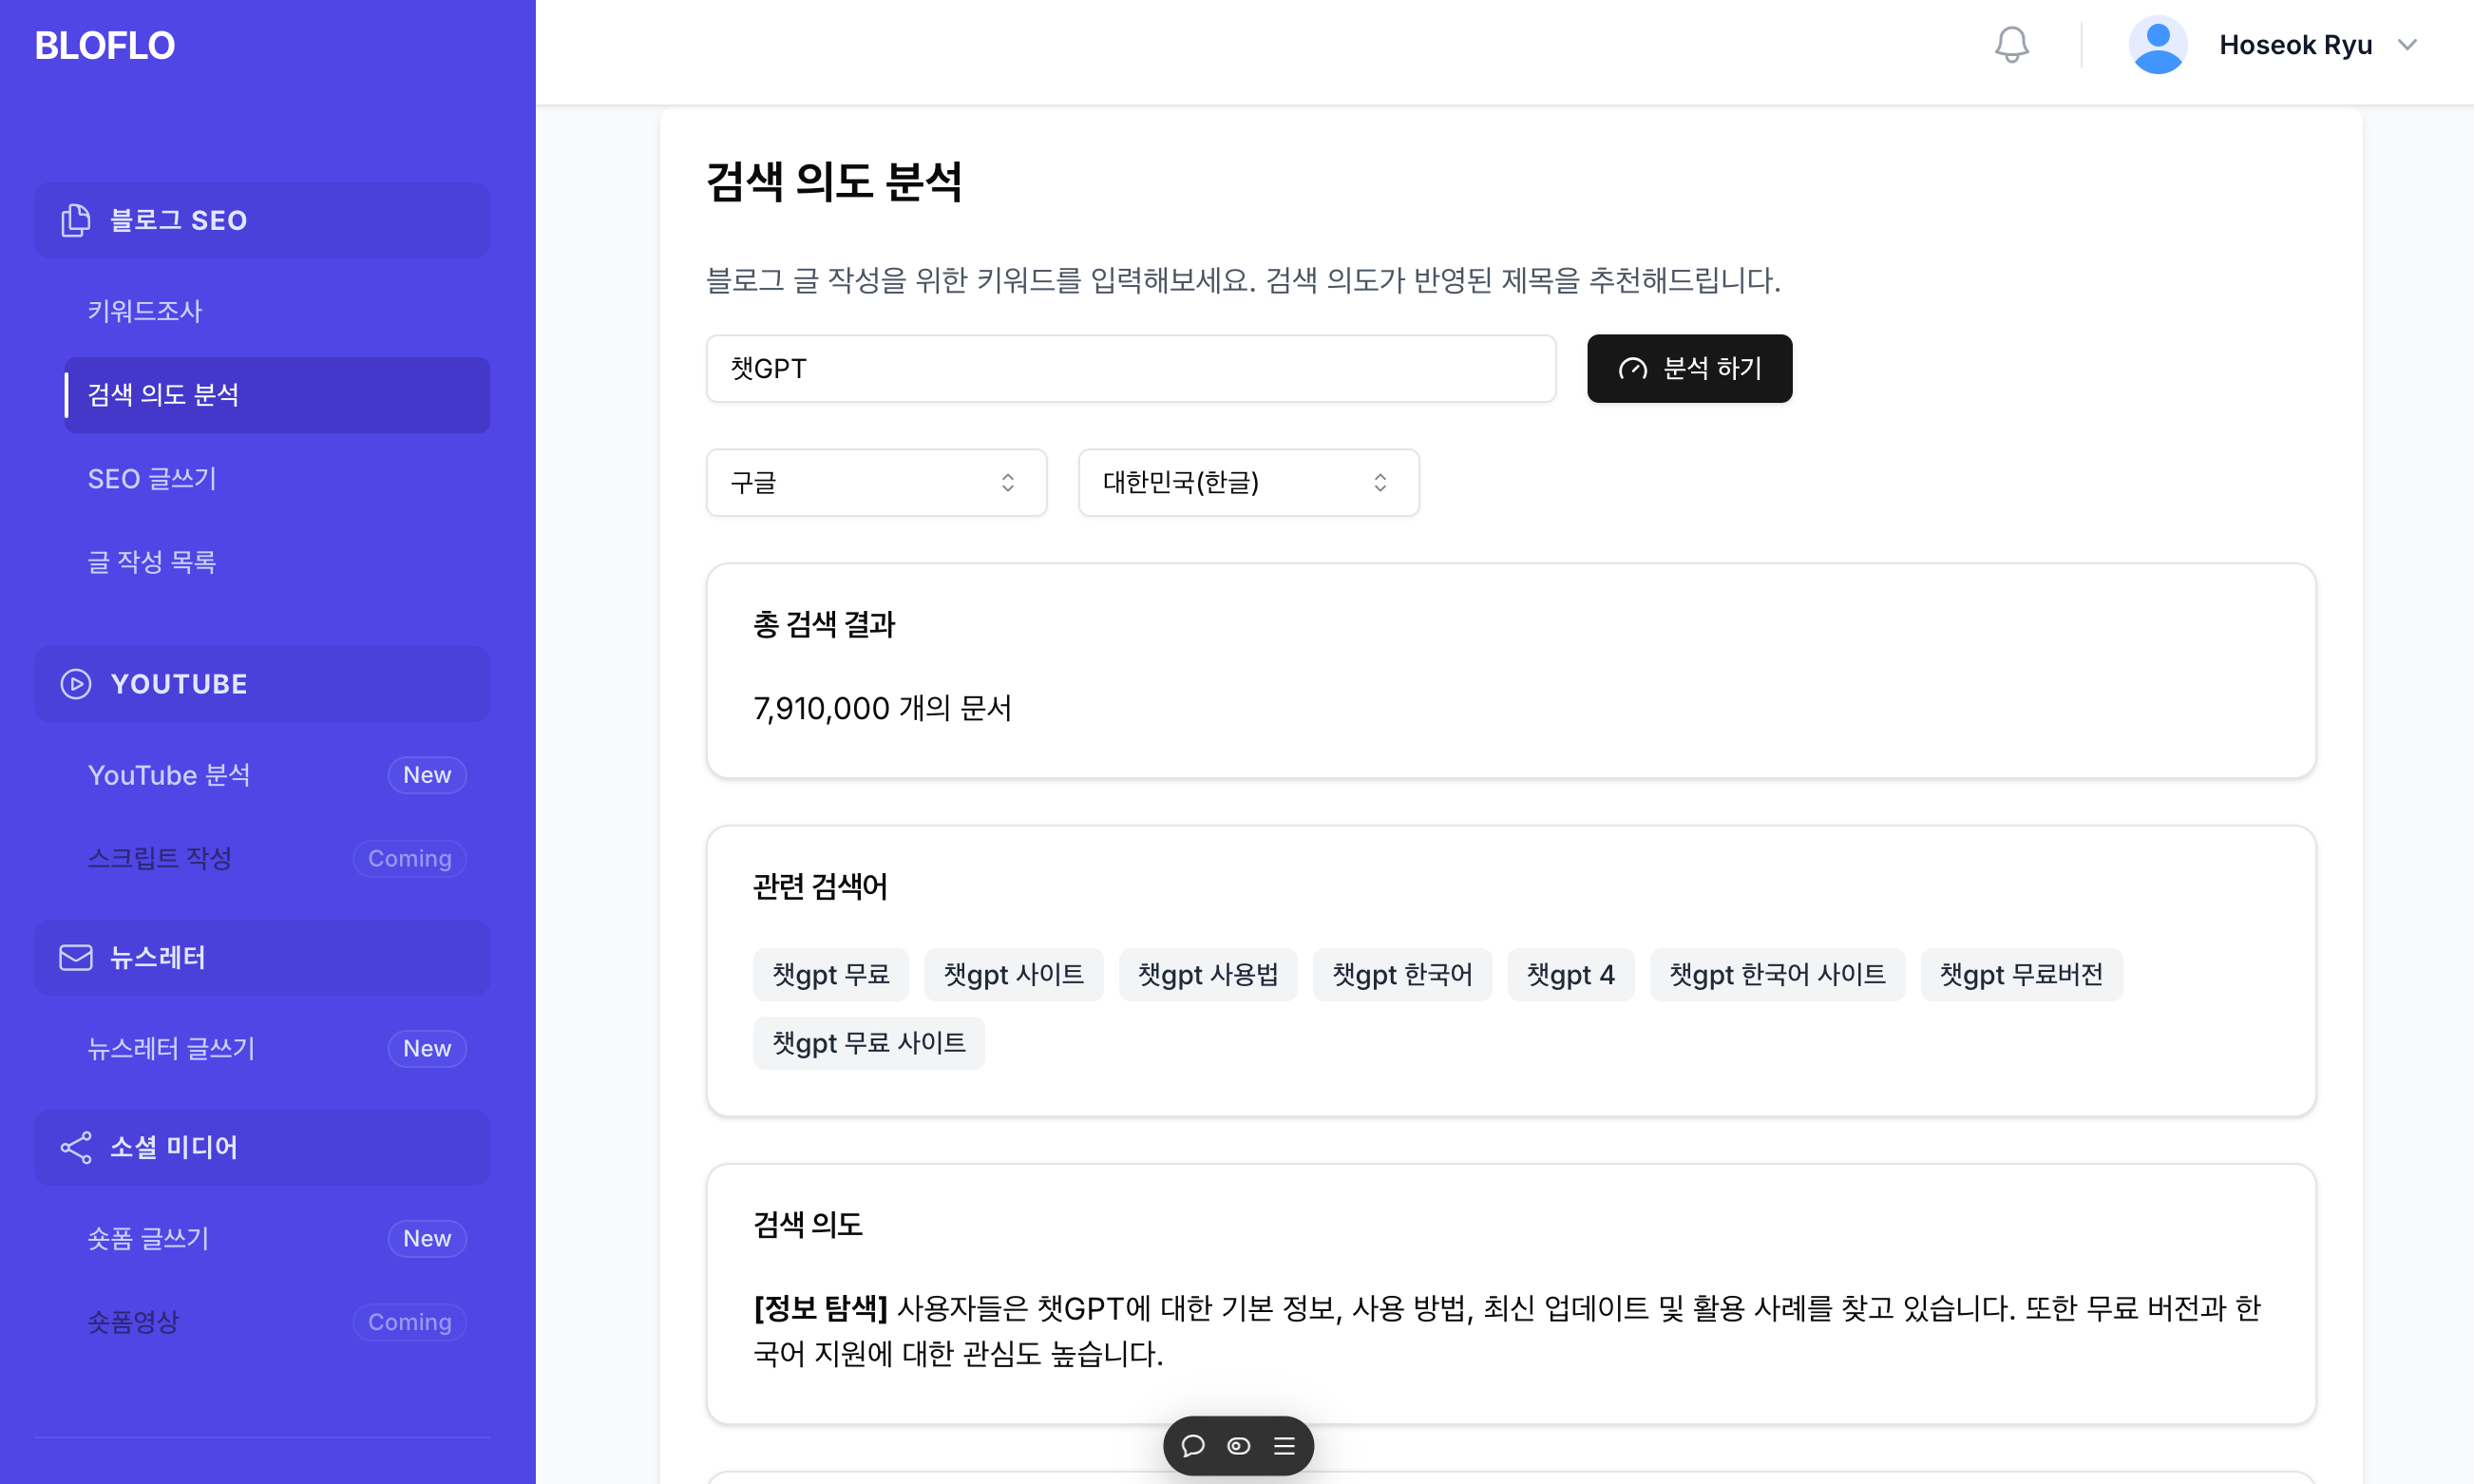
Task: Click the New badge next to YouTube 분석
Action: click(x=427, y=775)
